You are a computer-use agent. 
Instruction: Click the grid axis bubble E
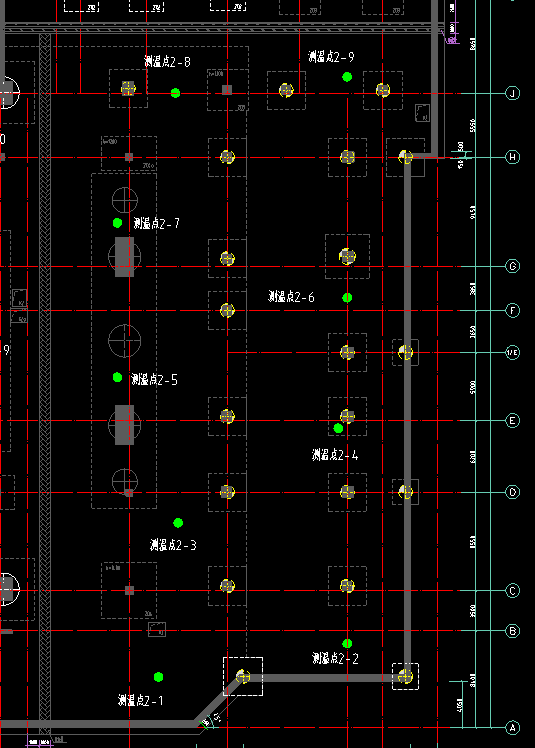[513, 421]
